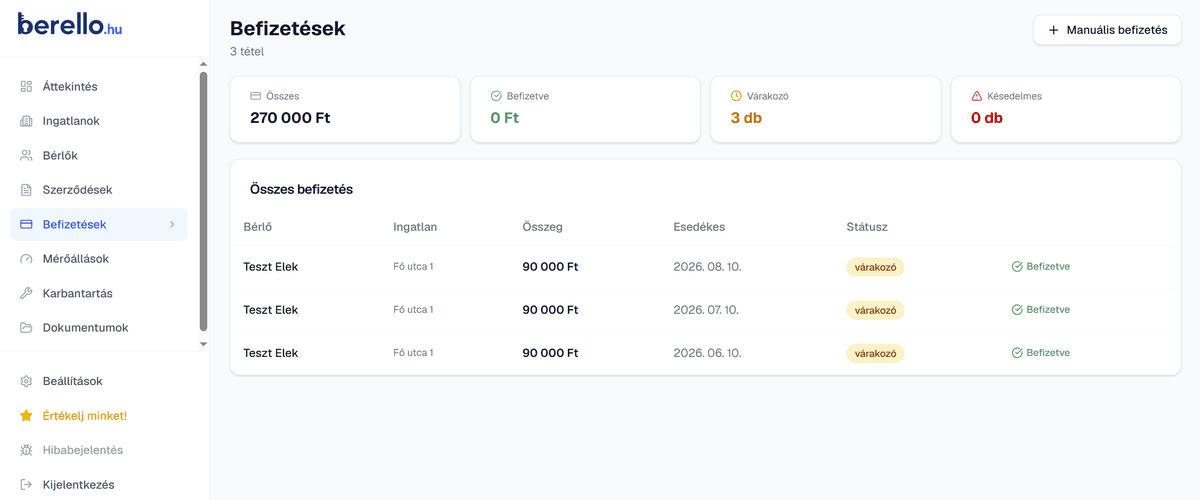
Task: Select the Bérlők people icon
Action: pyautogui.click(x=27, y=156)
